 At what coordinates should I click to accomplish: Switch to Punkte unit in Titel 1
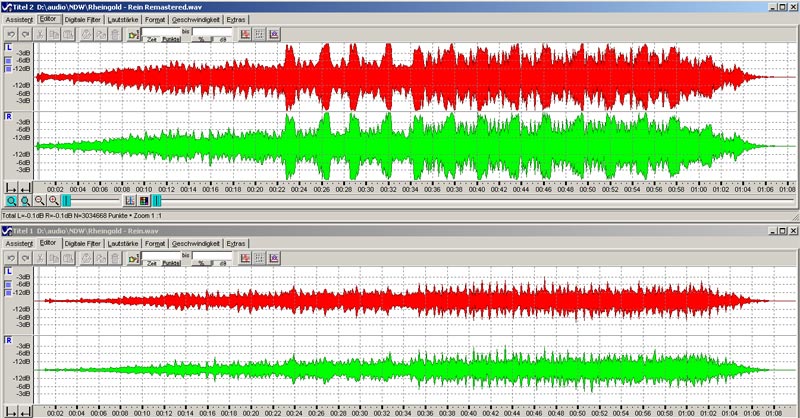point(171,263)
